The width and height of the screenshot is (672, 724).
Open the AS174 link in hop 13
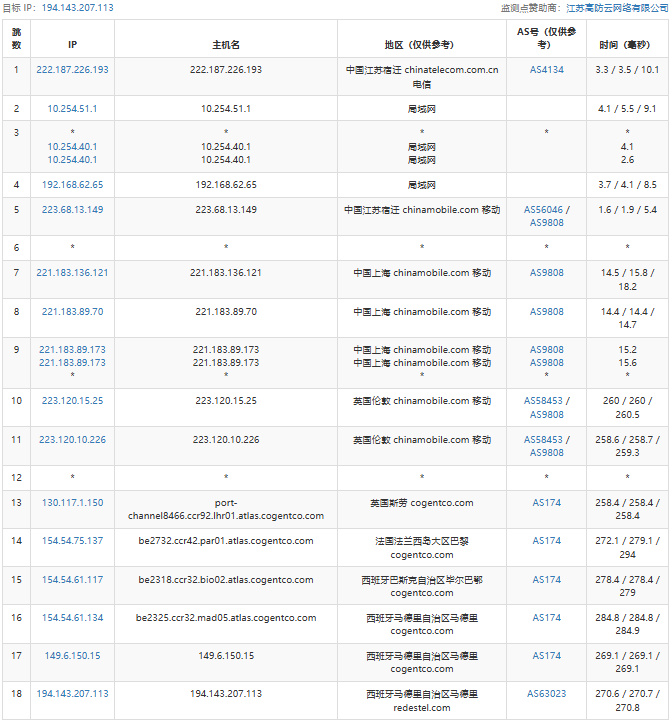click(547, 503)
